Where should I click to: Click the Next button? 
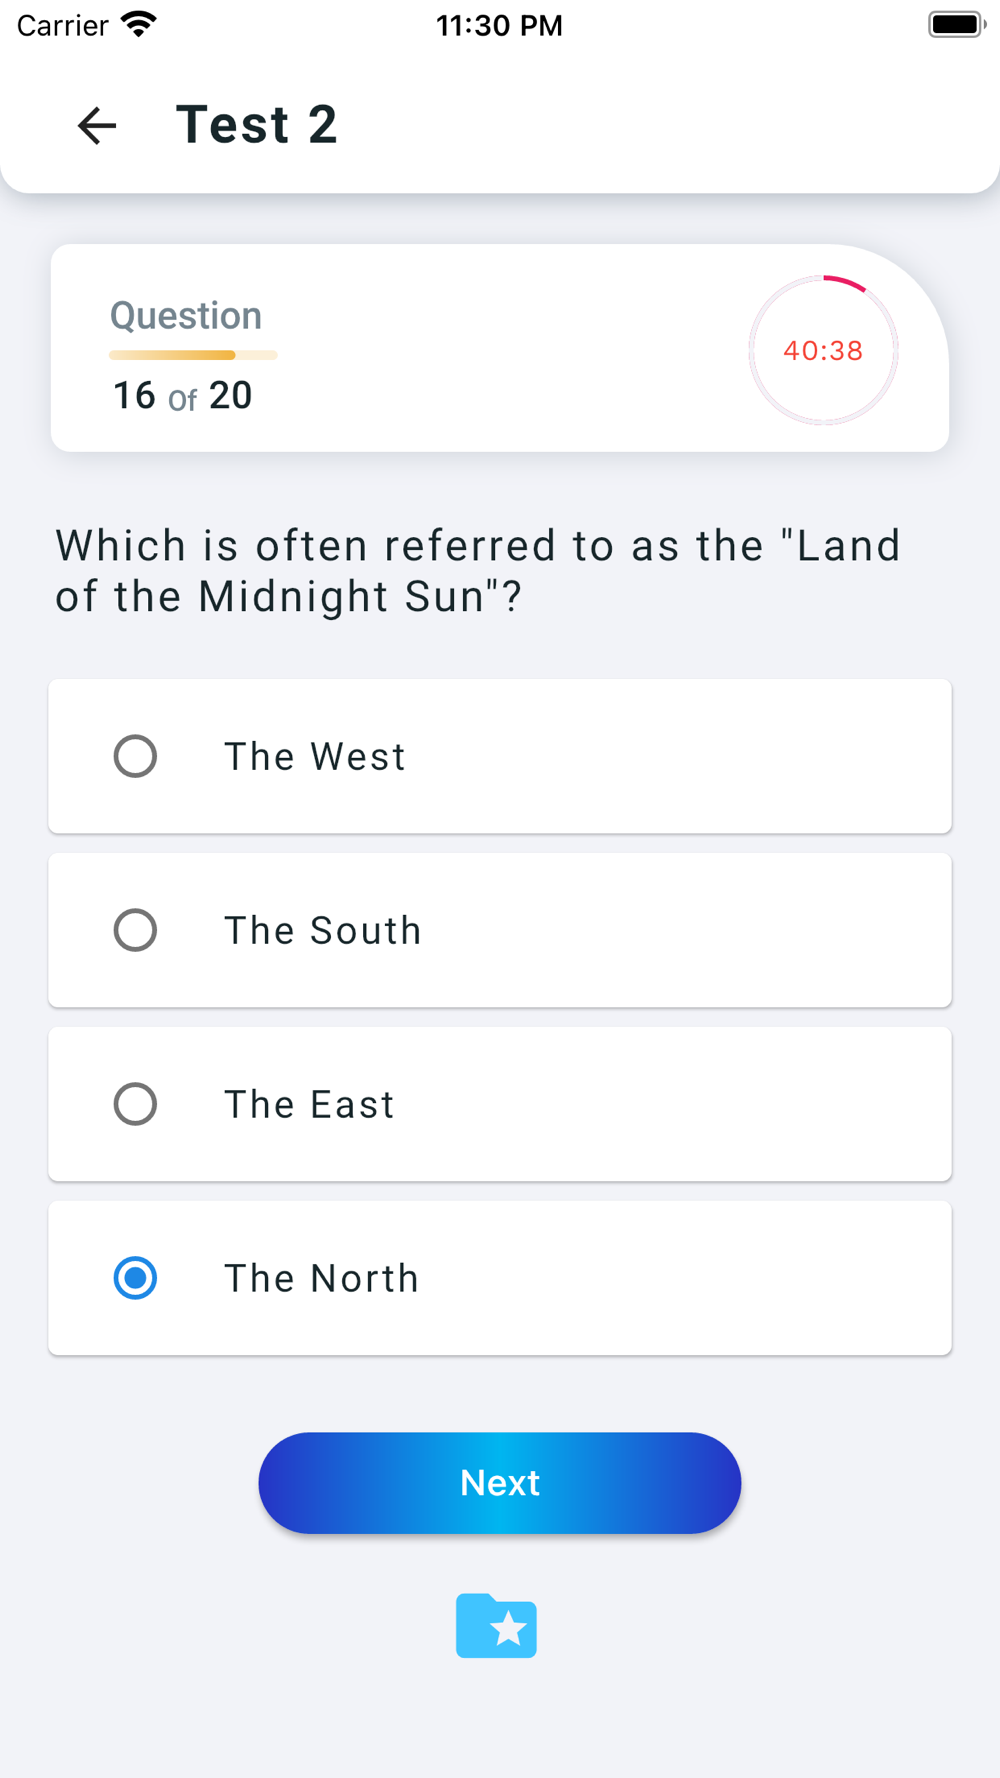coord(500,1483)
